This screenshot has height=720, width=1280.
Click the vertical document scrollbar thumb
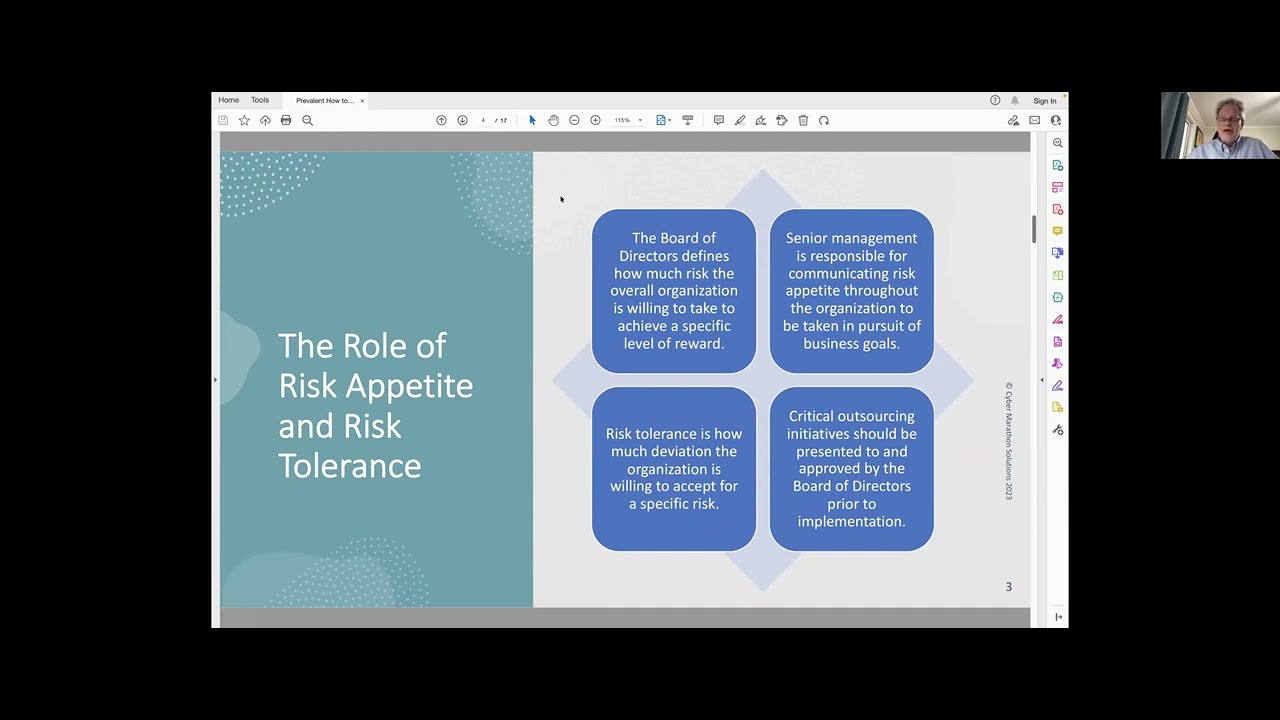pyautogui.click(x=1034, y=228)
